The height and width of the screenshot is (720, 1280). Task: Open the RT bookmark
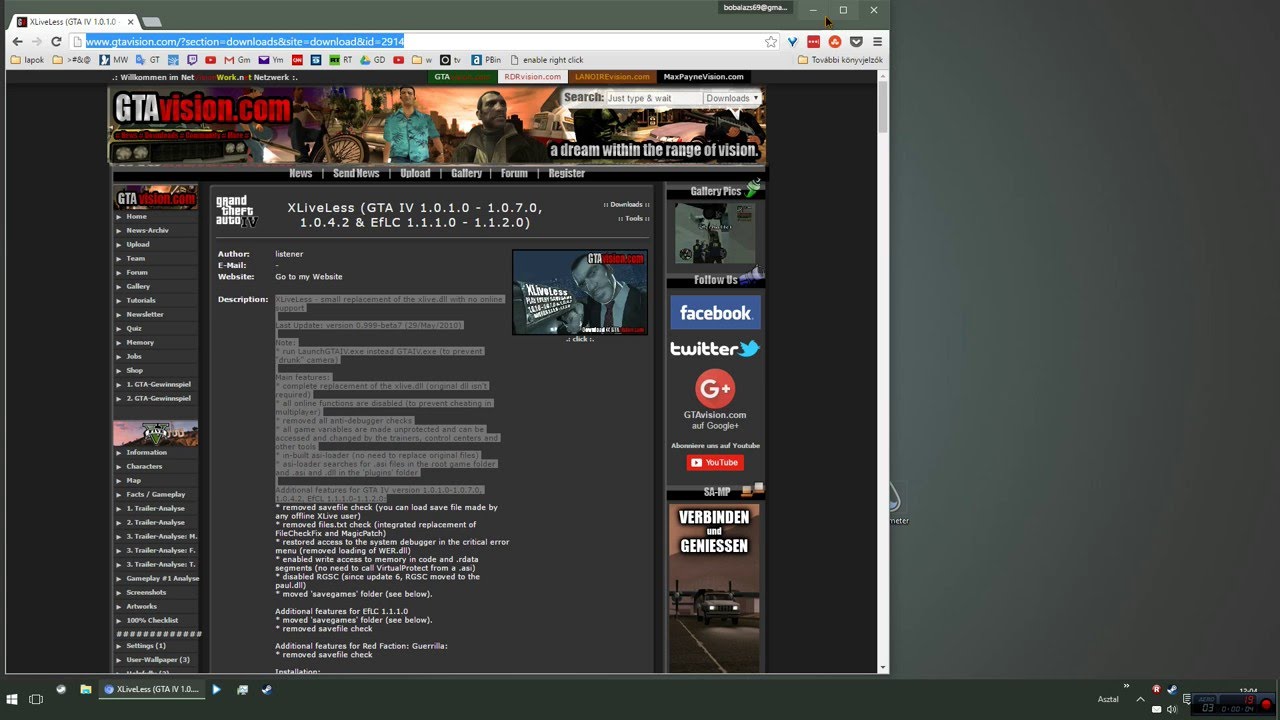[x=341, y=60]
